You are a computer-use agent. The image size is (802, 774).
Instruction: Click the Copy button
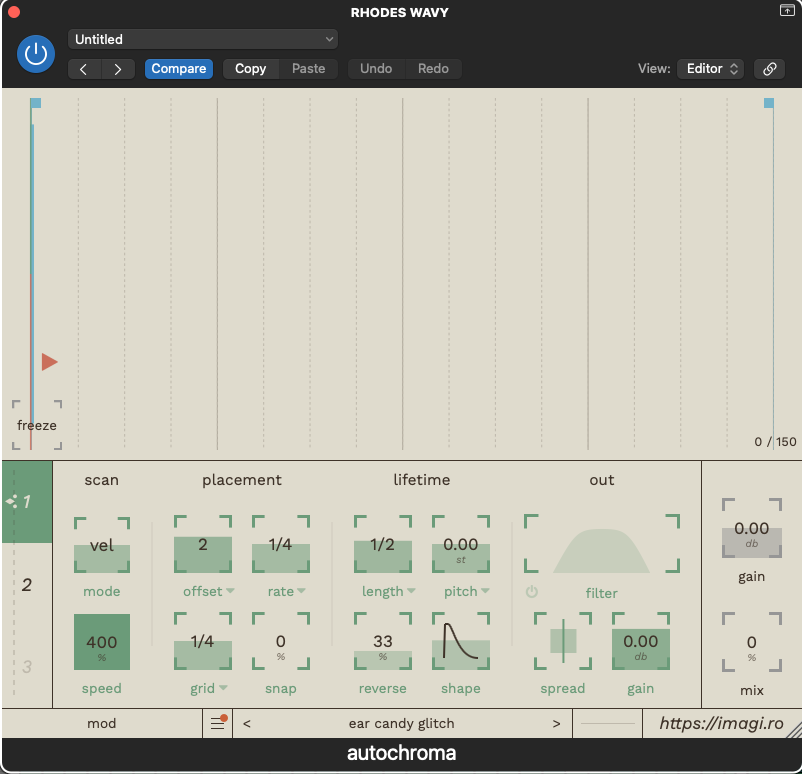click(250, 69)
